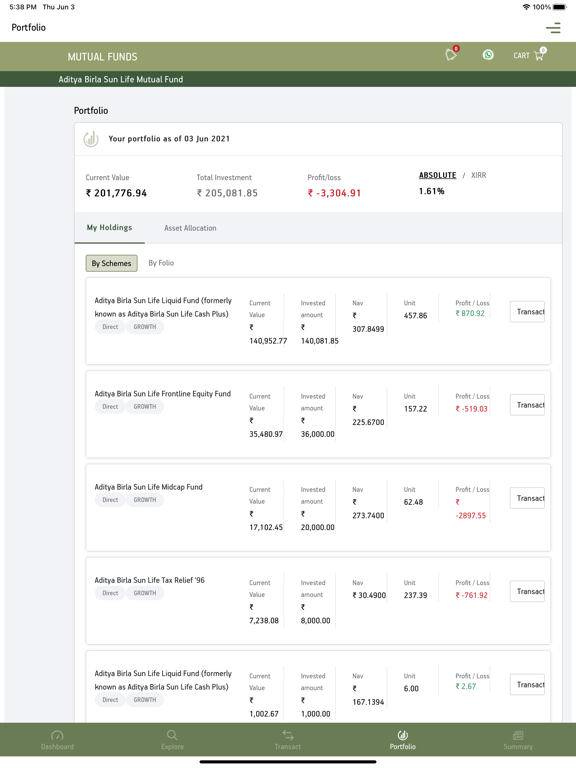Choose XIRR returns mode
Image resolution: width=576 pixels, height=768 pixels.
[x=479, y=175]
